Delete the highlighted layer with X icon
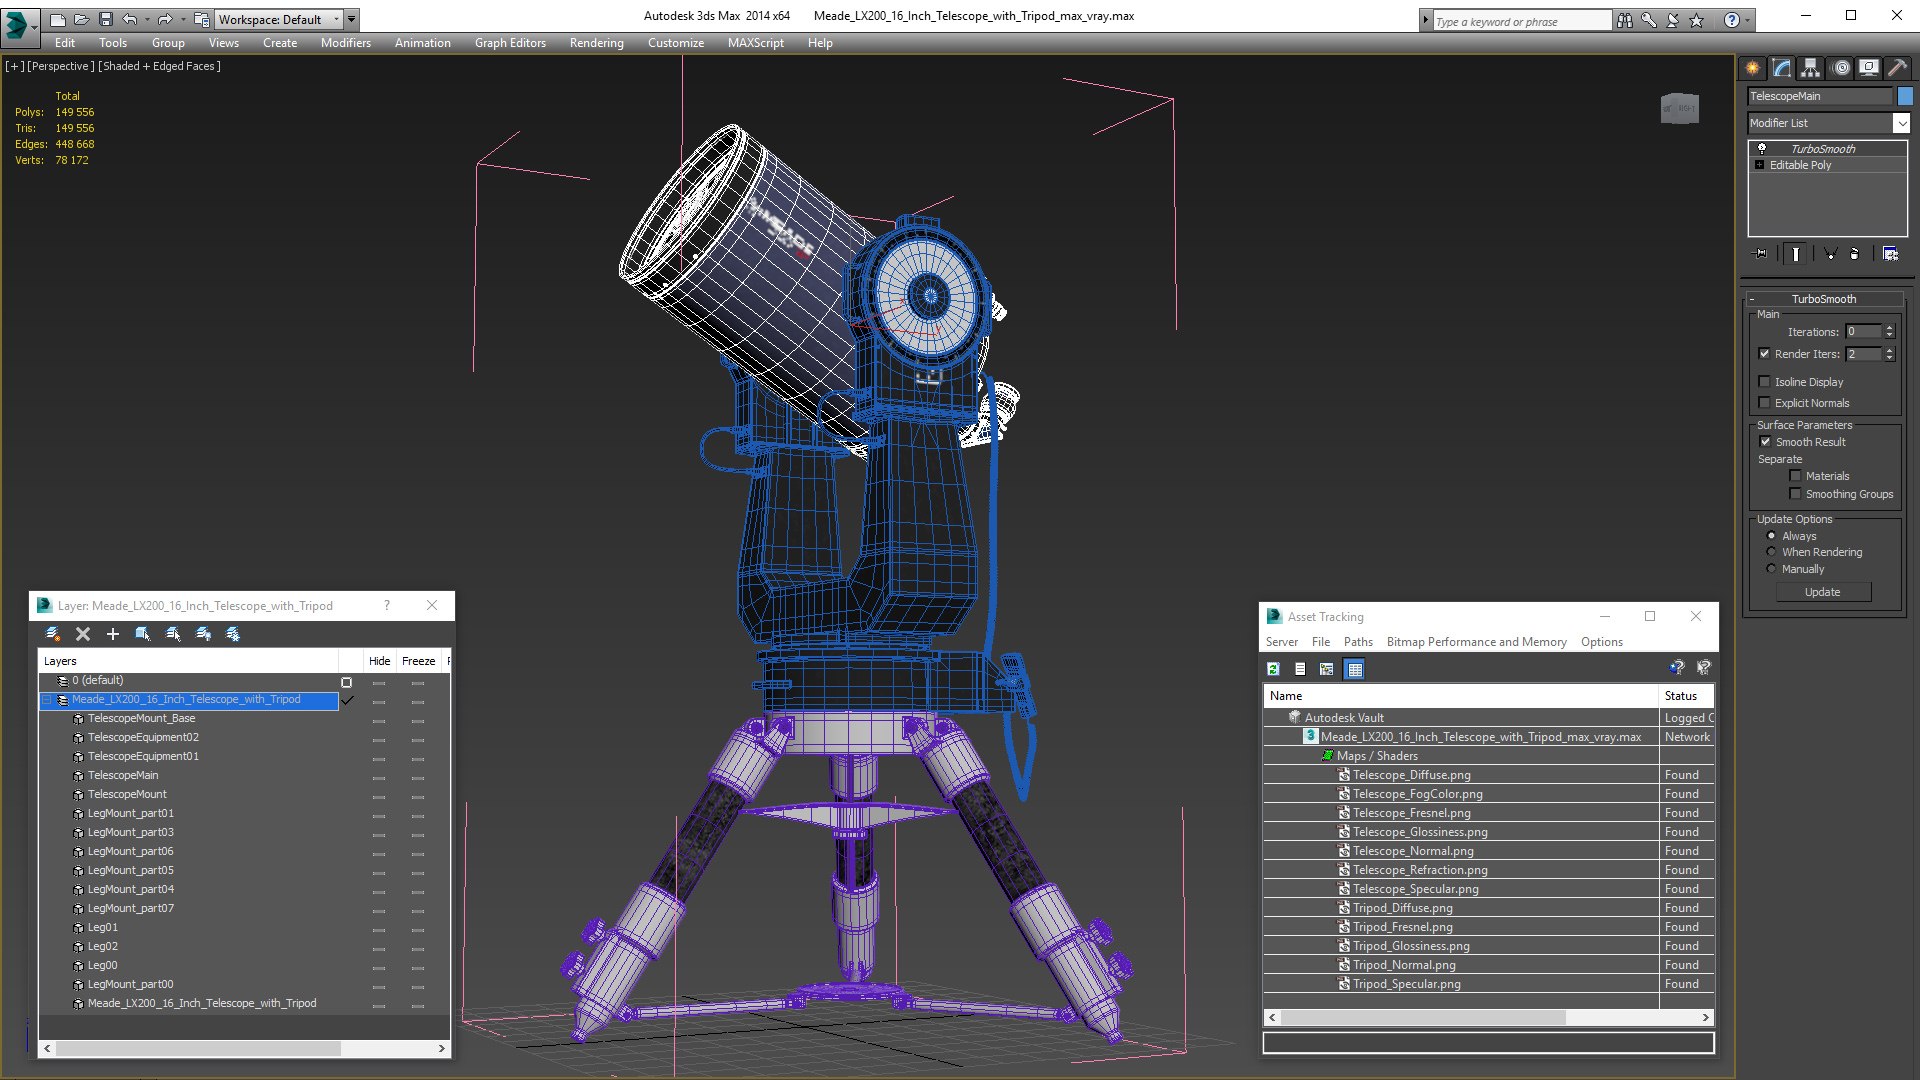Screen dimensions: 1920x1080 83,634
